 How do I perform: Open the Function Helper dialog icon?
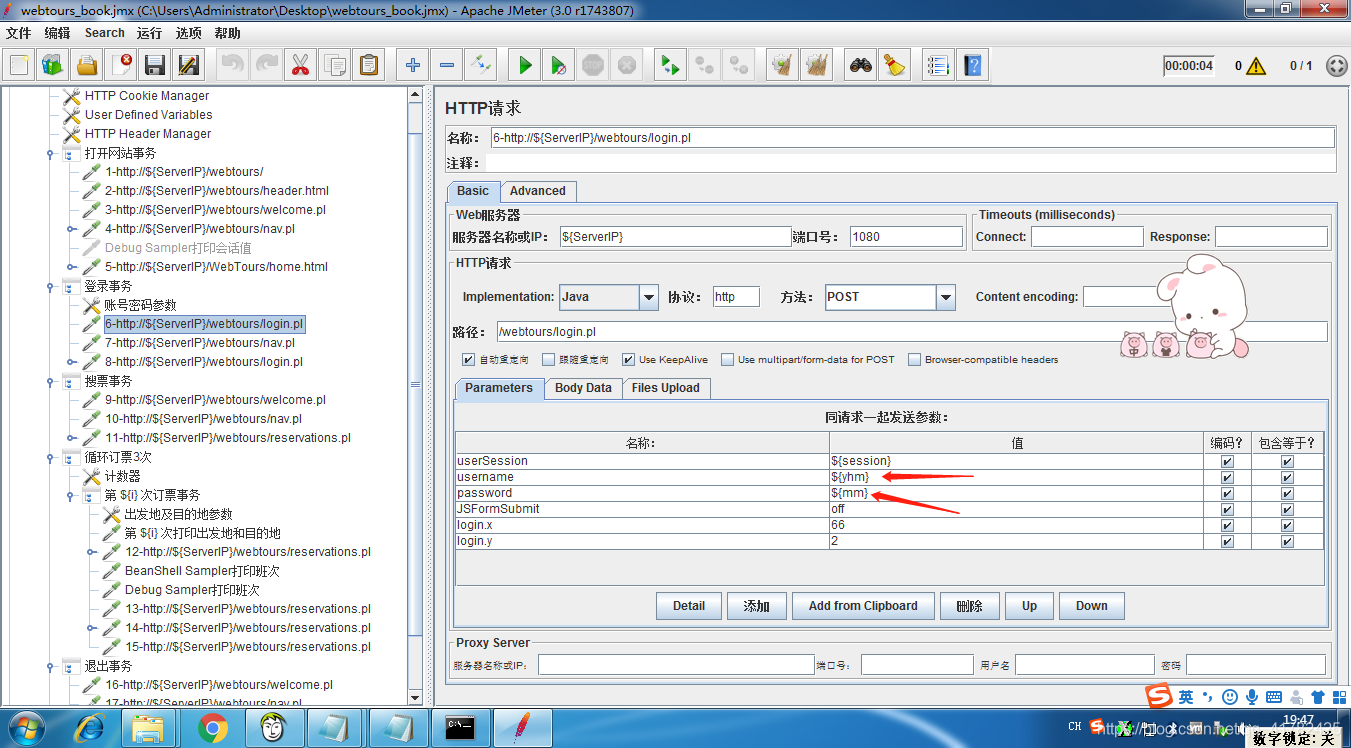point(938,66)
